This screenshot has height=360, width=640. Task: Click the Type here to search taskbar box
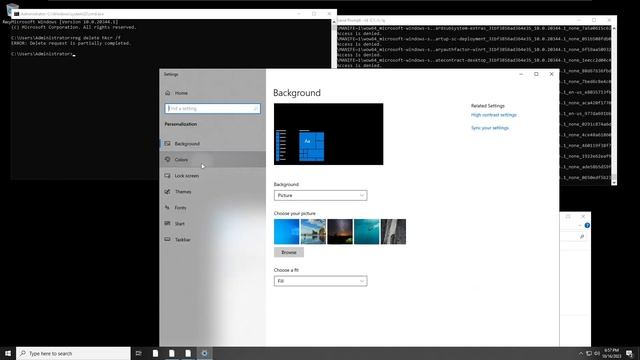tap(73, 353)
